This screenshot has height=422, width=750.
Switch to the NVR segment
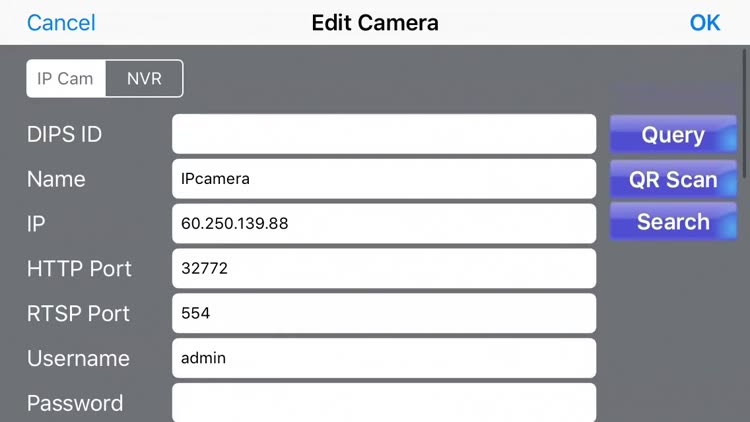(144, 79)
